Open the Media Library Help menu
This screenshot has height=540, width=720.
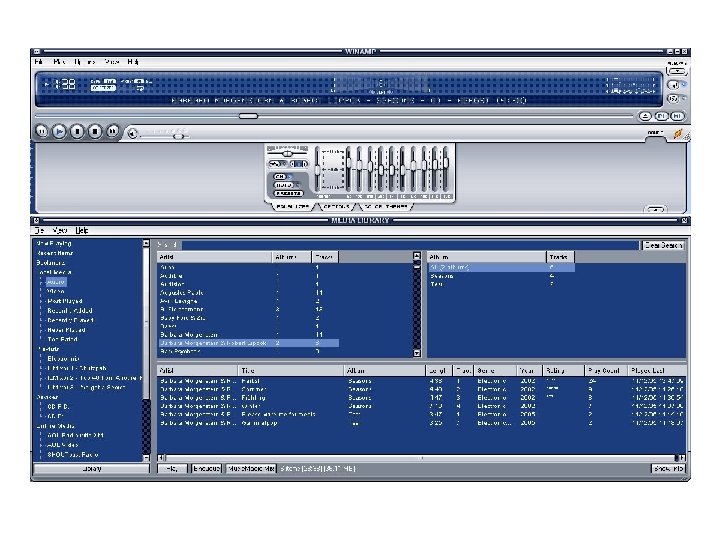tap(81, 231)
